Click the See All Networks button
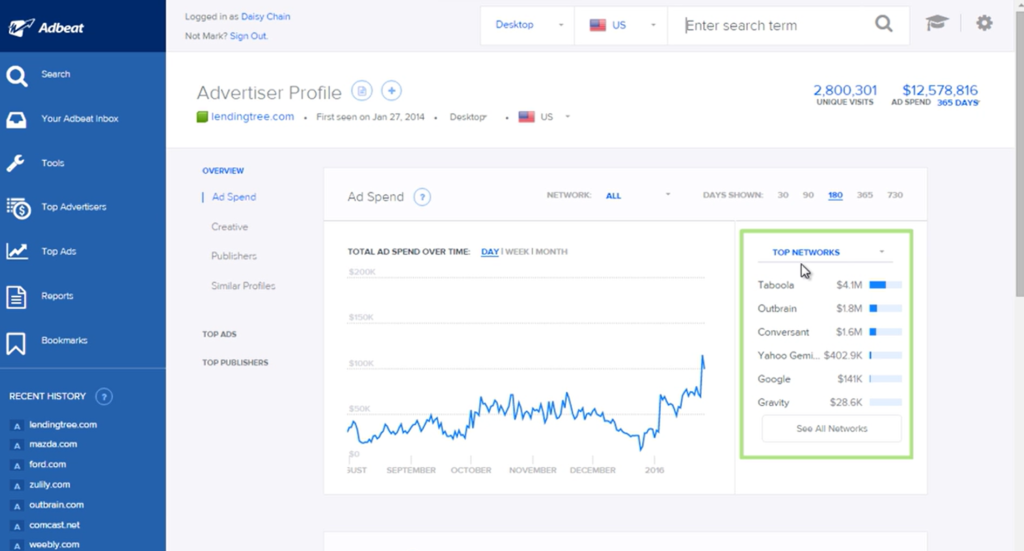Image resolution: width=1024 pixels, height=551 pixels. 831,428
